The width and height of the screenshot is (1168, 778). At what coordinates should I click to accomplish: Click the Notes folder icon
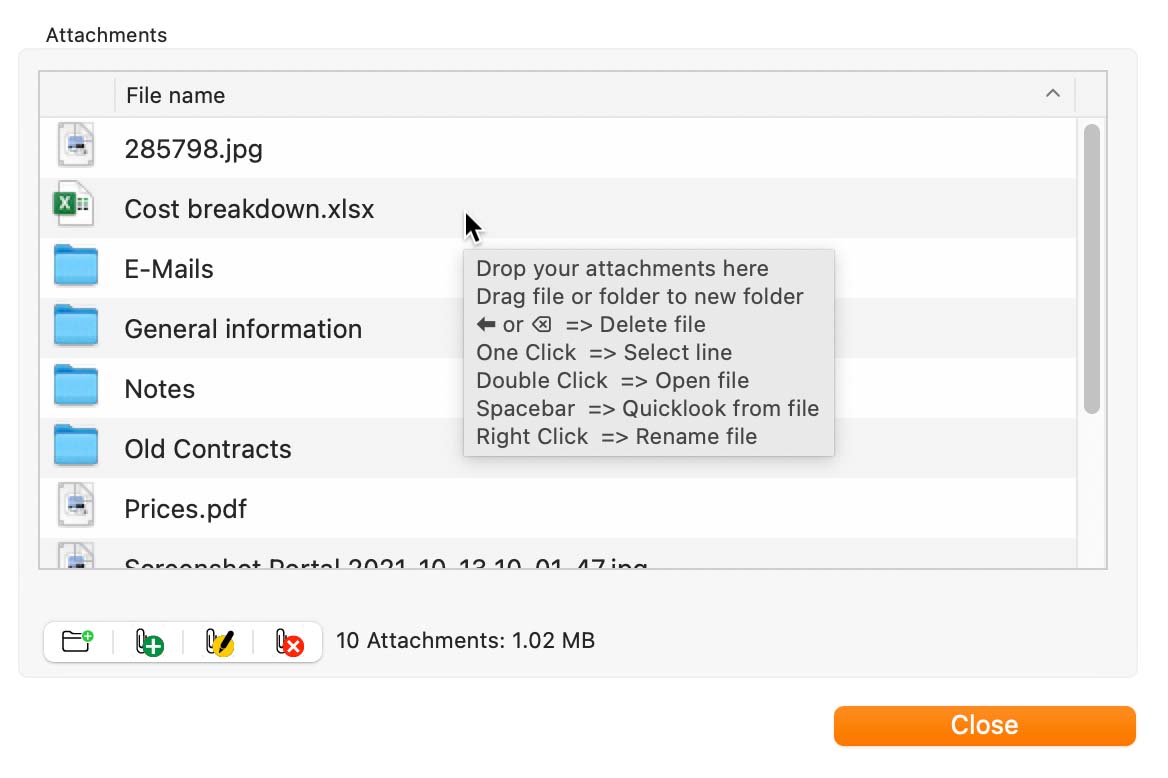pos(75,385)
